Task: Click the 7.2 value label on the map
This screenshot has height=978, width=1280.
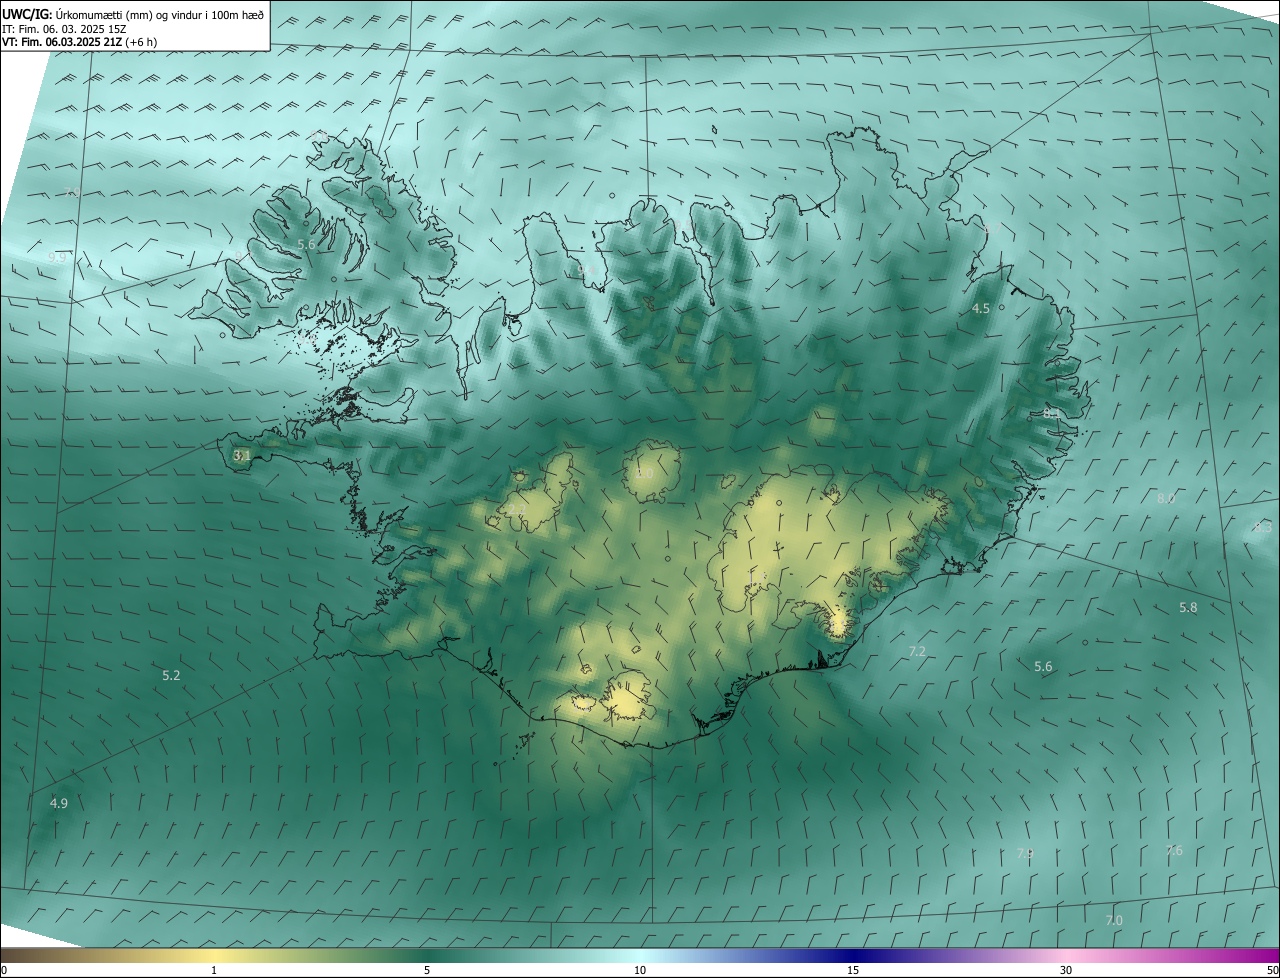Action: point(917,652)
